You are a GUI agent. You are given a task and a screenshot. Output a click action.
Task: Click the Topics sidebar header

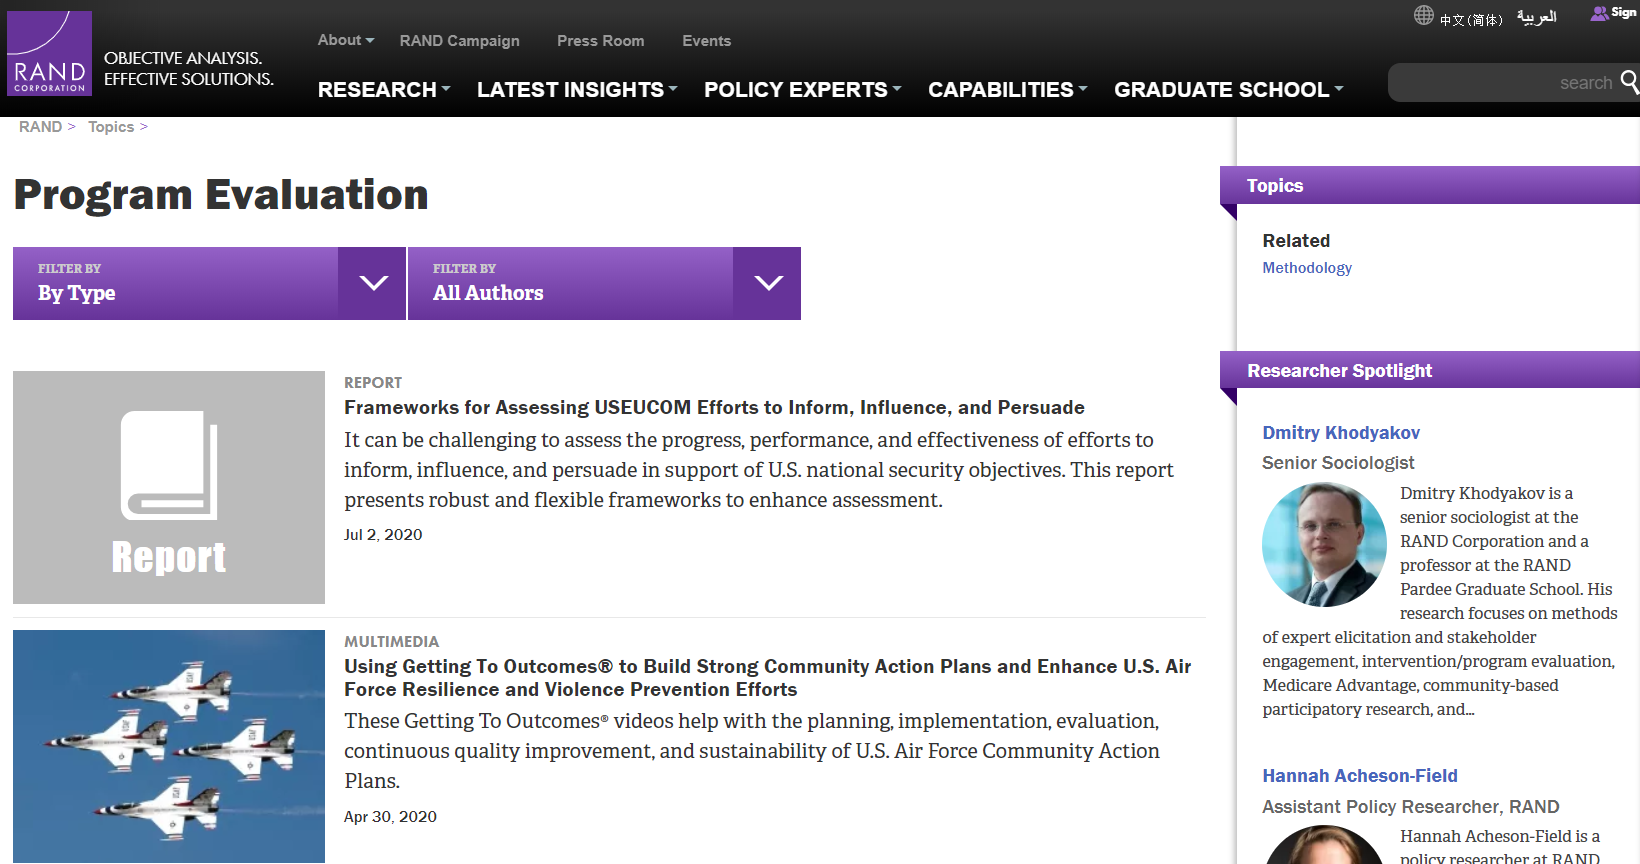pos(1430,185)
